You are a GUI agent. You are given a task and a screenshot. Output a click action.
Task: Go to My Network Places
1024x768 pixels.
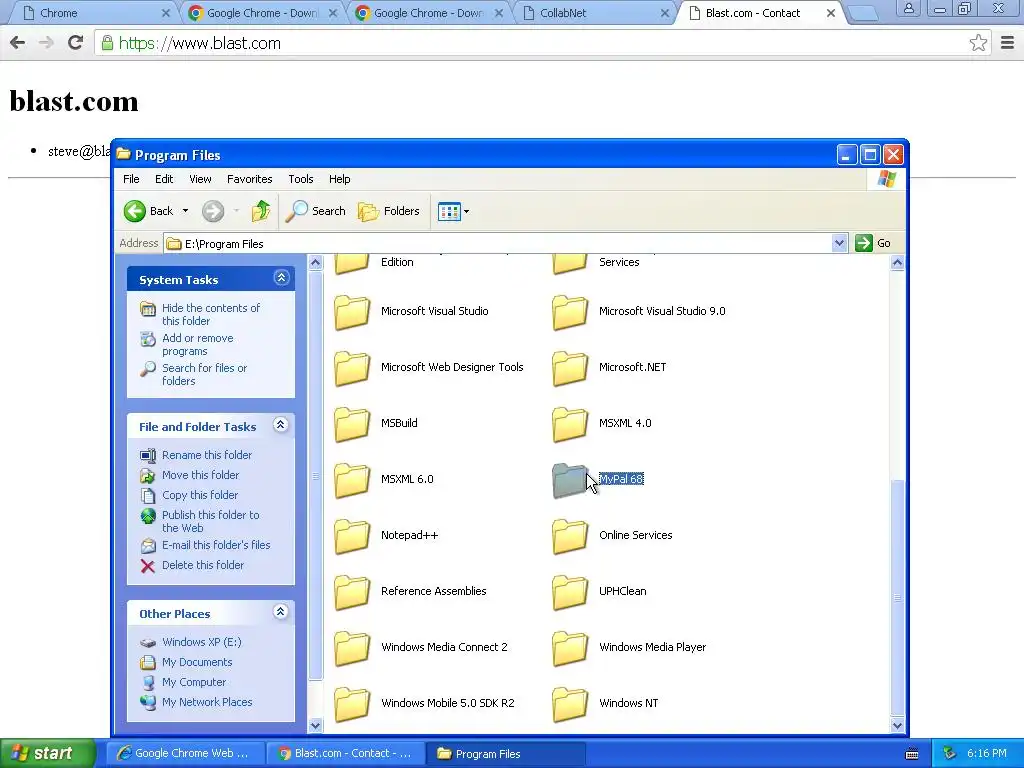tap(206, 702)
